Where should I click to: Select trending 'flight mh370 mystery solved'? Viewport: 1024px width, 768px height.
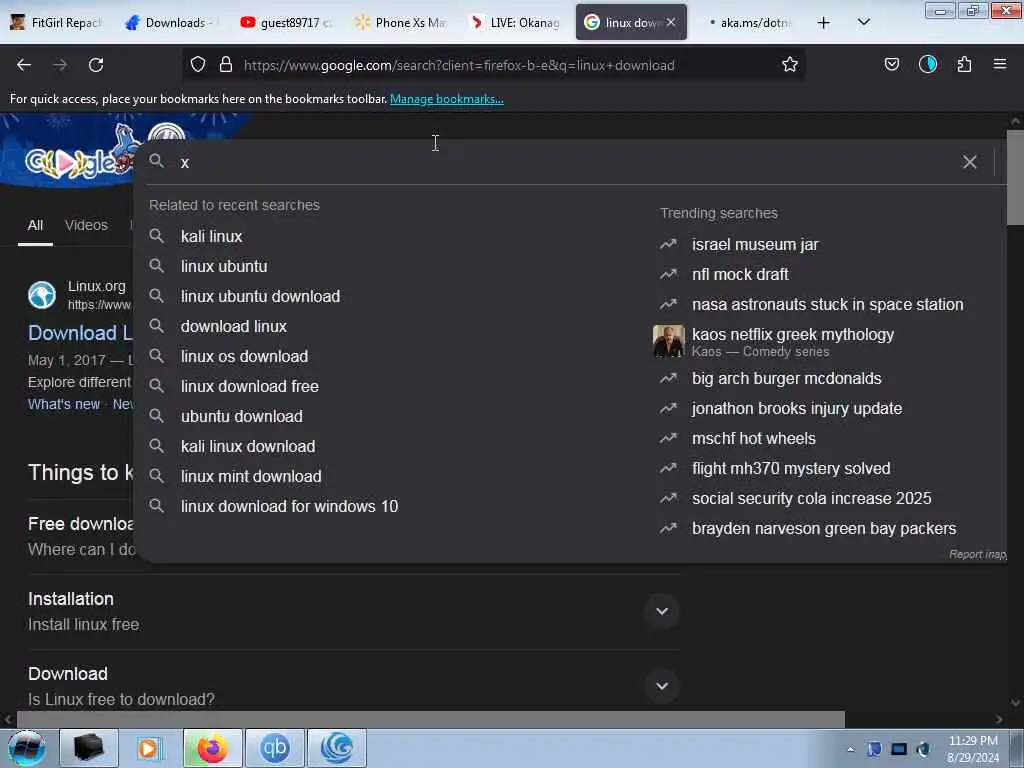tap(791, 469)
